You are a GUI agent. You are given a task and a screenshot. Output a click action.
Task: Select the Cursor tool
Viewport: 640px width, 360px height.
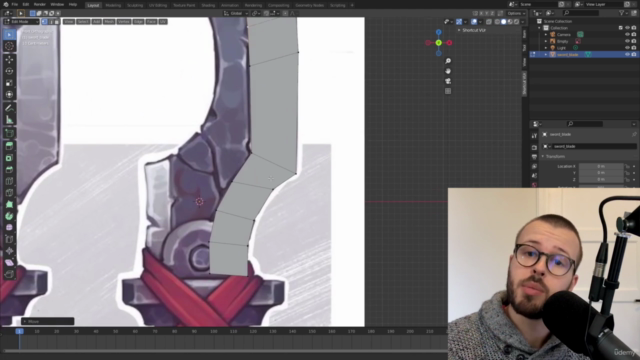coord(9,46)
